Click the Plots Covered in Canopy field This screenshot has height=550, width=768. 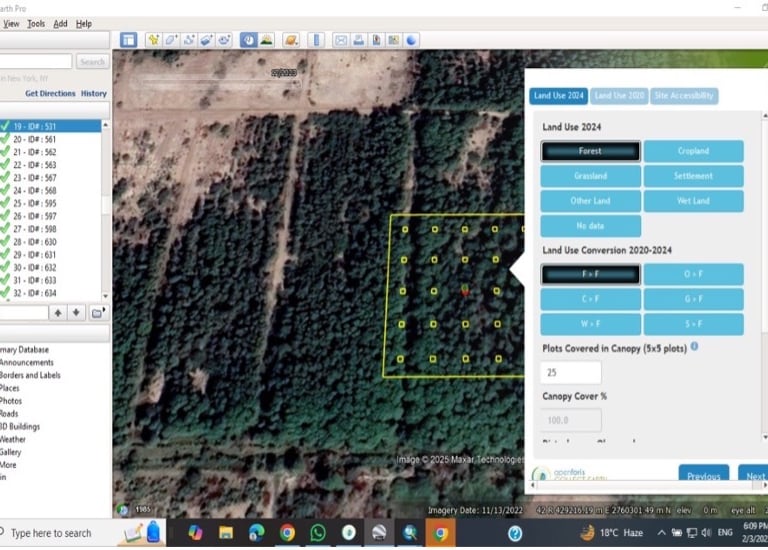click(571, 373)
